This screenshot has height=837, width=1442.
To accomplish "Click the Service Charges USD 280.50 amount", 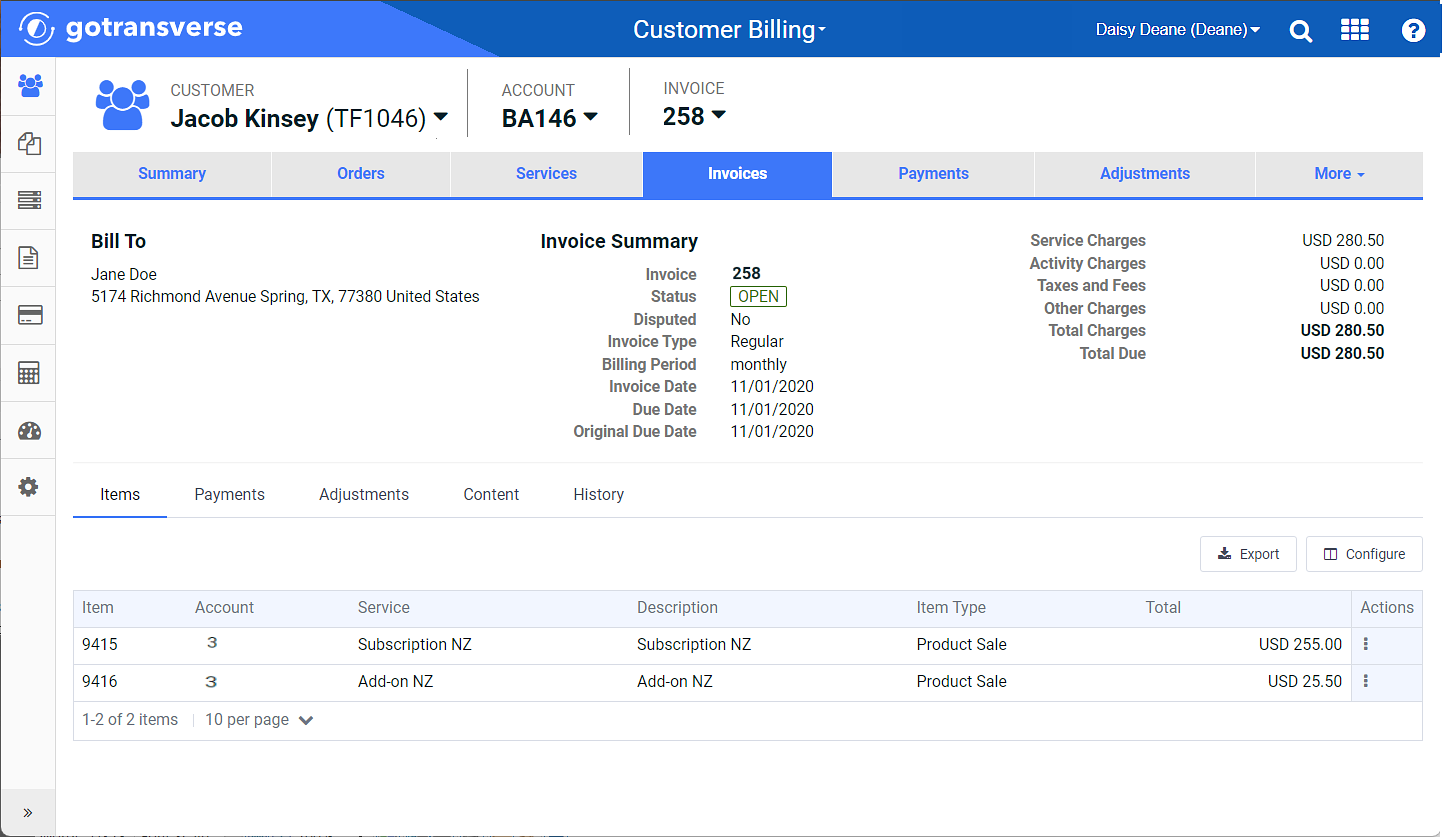I will [x=1343, y=241].
